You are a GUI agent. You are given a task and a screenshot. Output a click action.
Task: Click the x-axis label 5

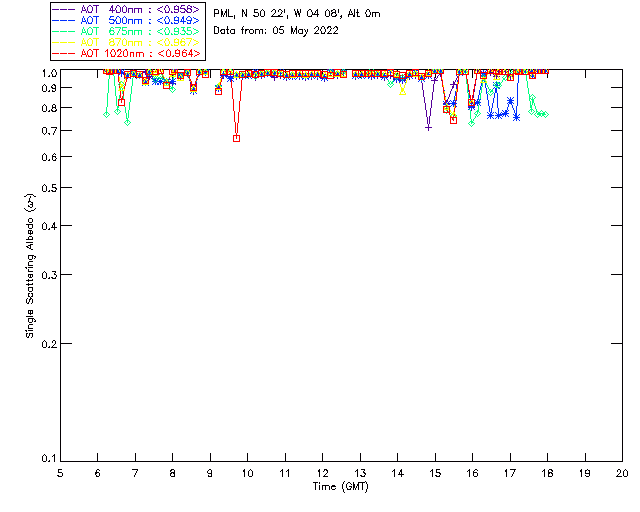60,473
